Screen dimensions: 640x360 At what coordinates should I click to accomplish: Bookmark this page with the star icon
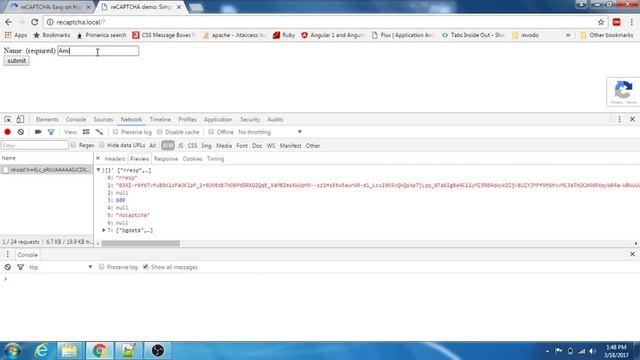click(601, 22)
